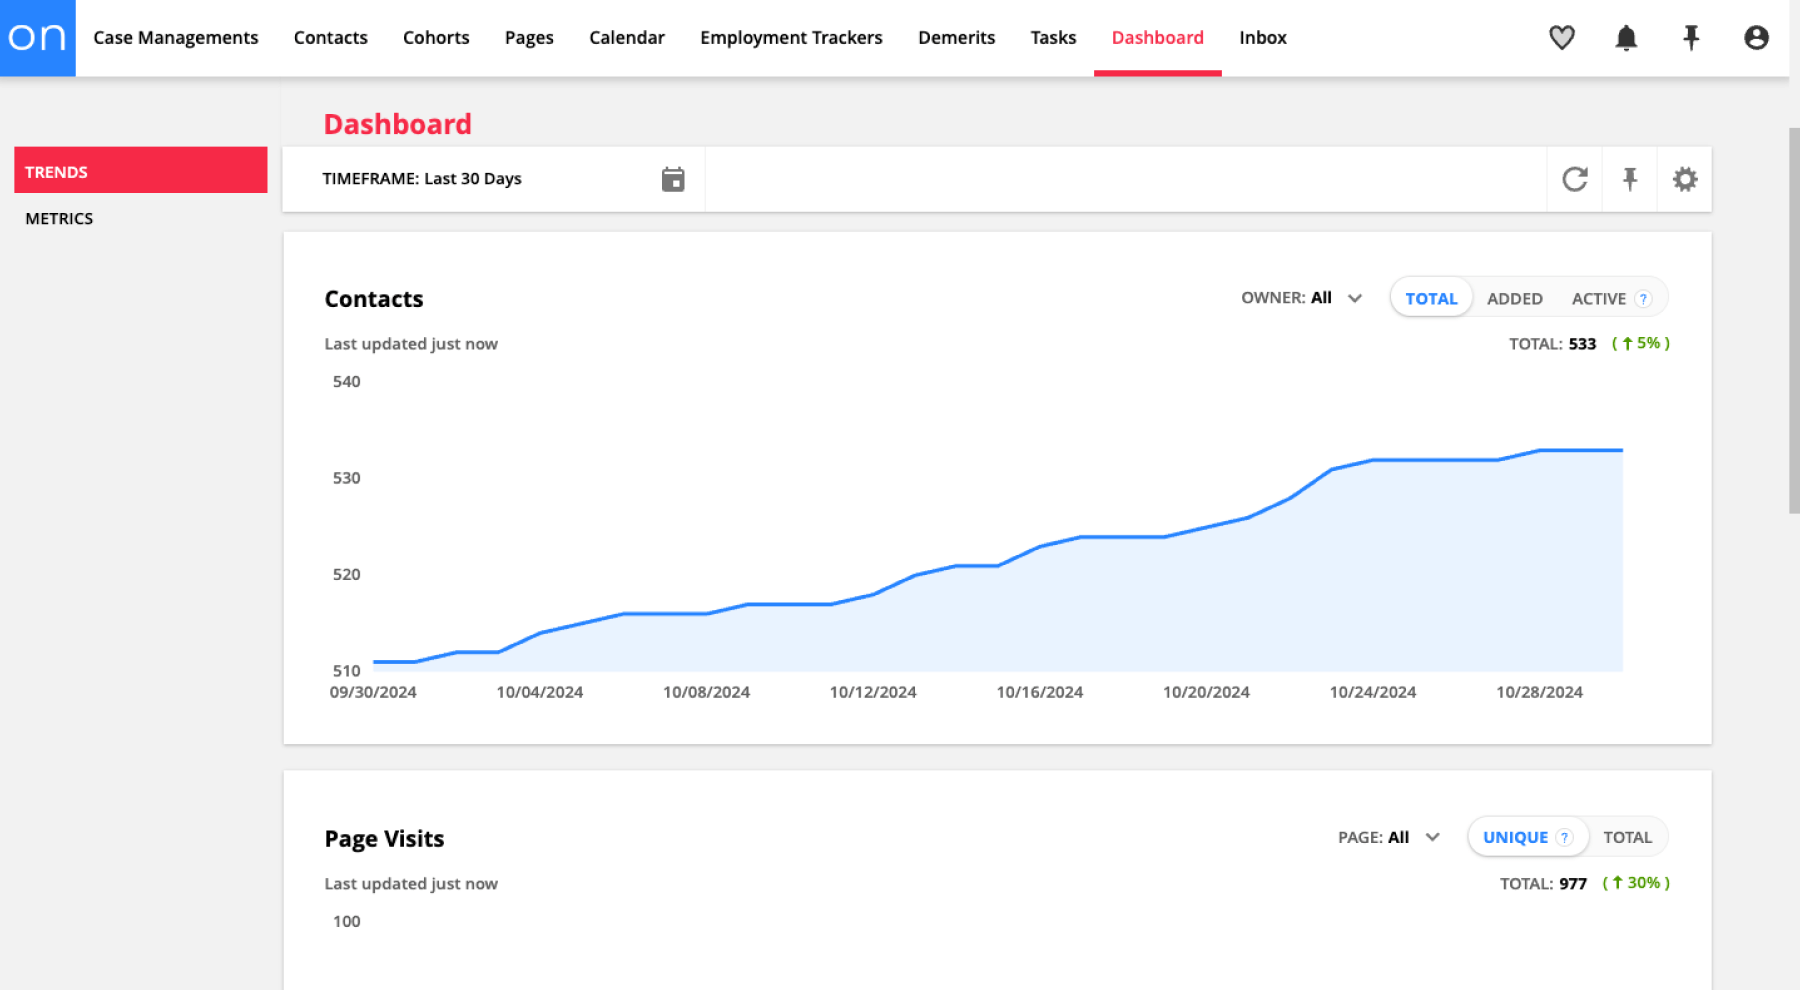This screenshot has height=990, width=1800.
Task: Refresh the dashboard with the reload icon
Action: click(1575, 179)
